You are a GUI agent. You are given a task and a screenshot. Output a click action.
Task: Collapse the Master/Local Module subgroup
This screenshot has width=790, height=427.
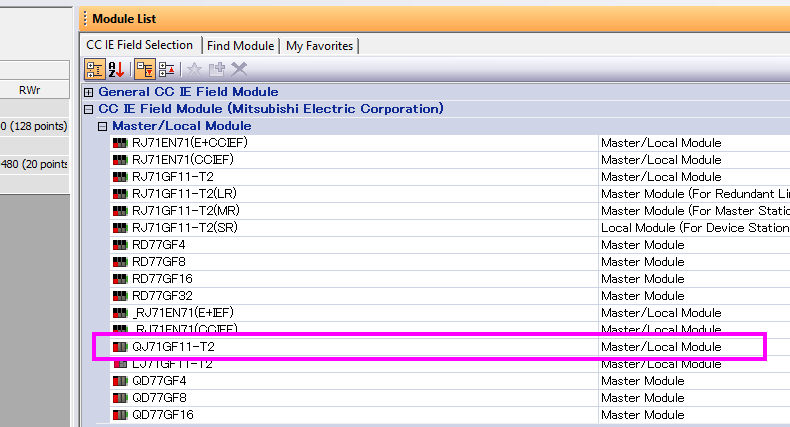(102, 126)
